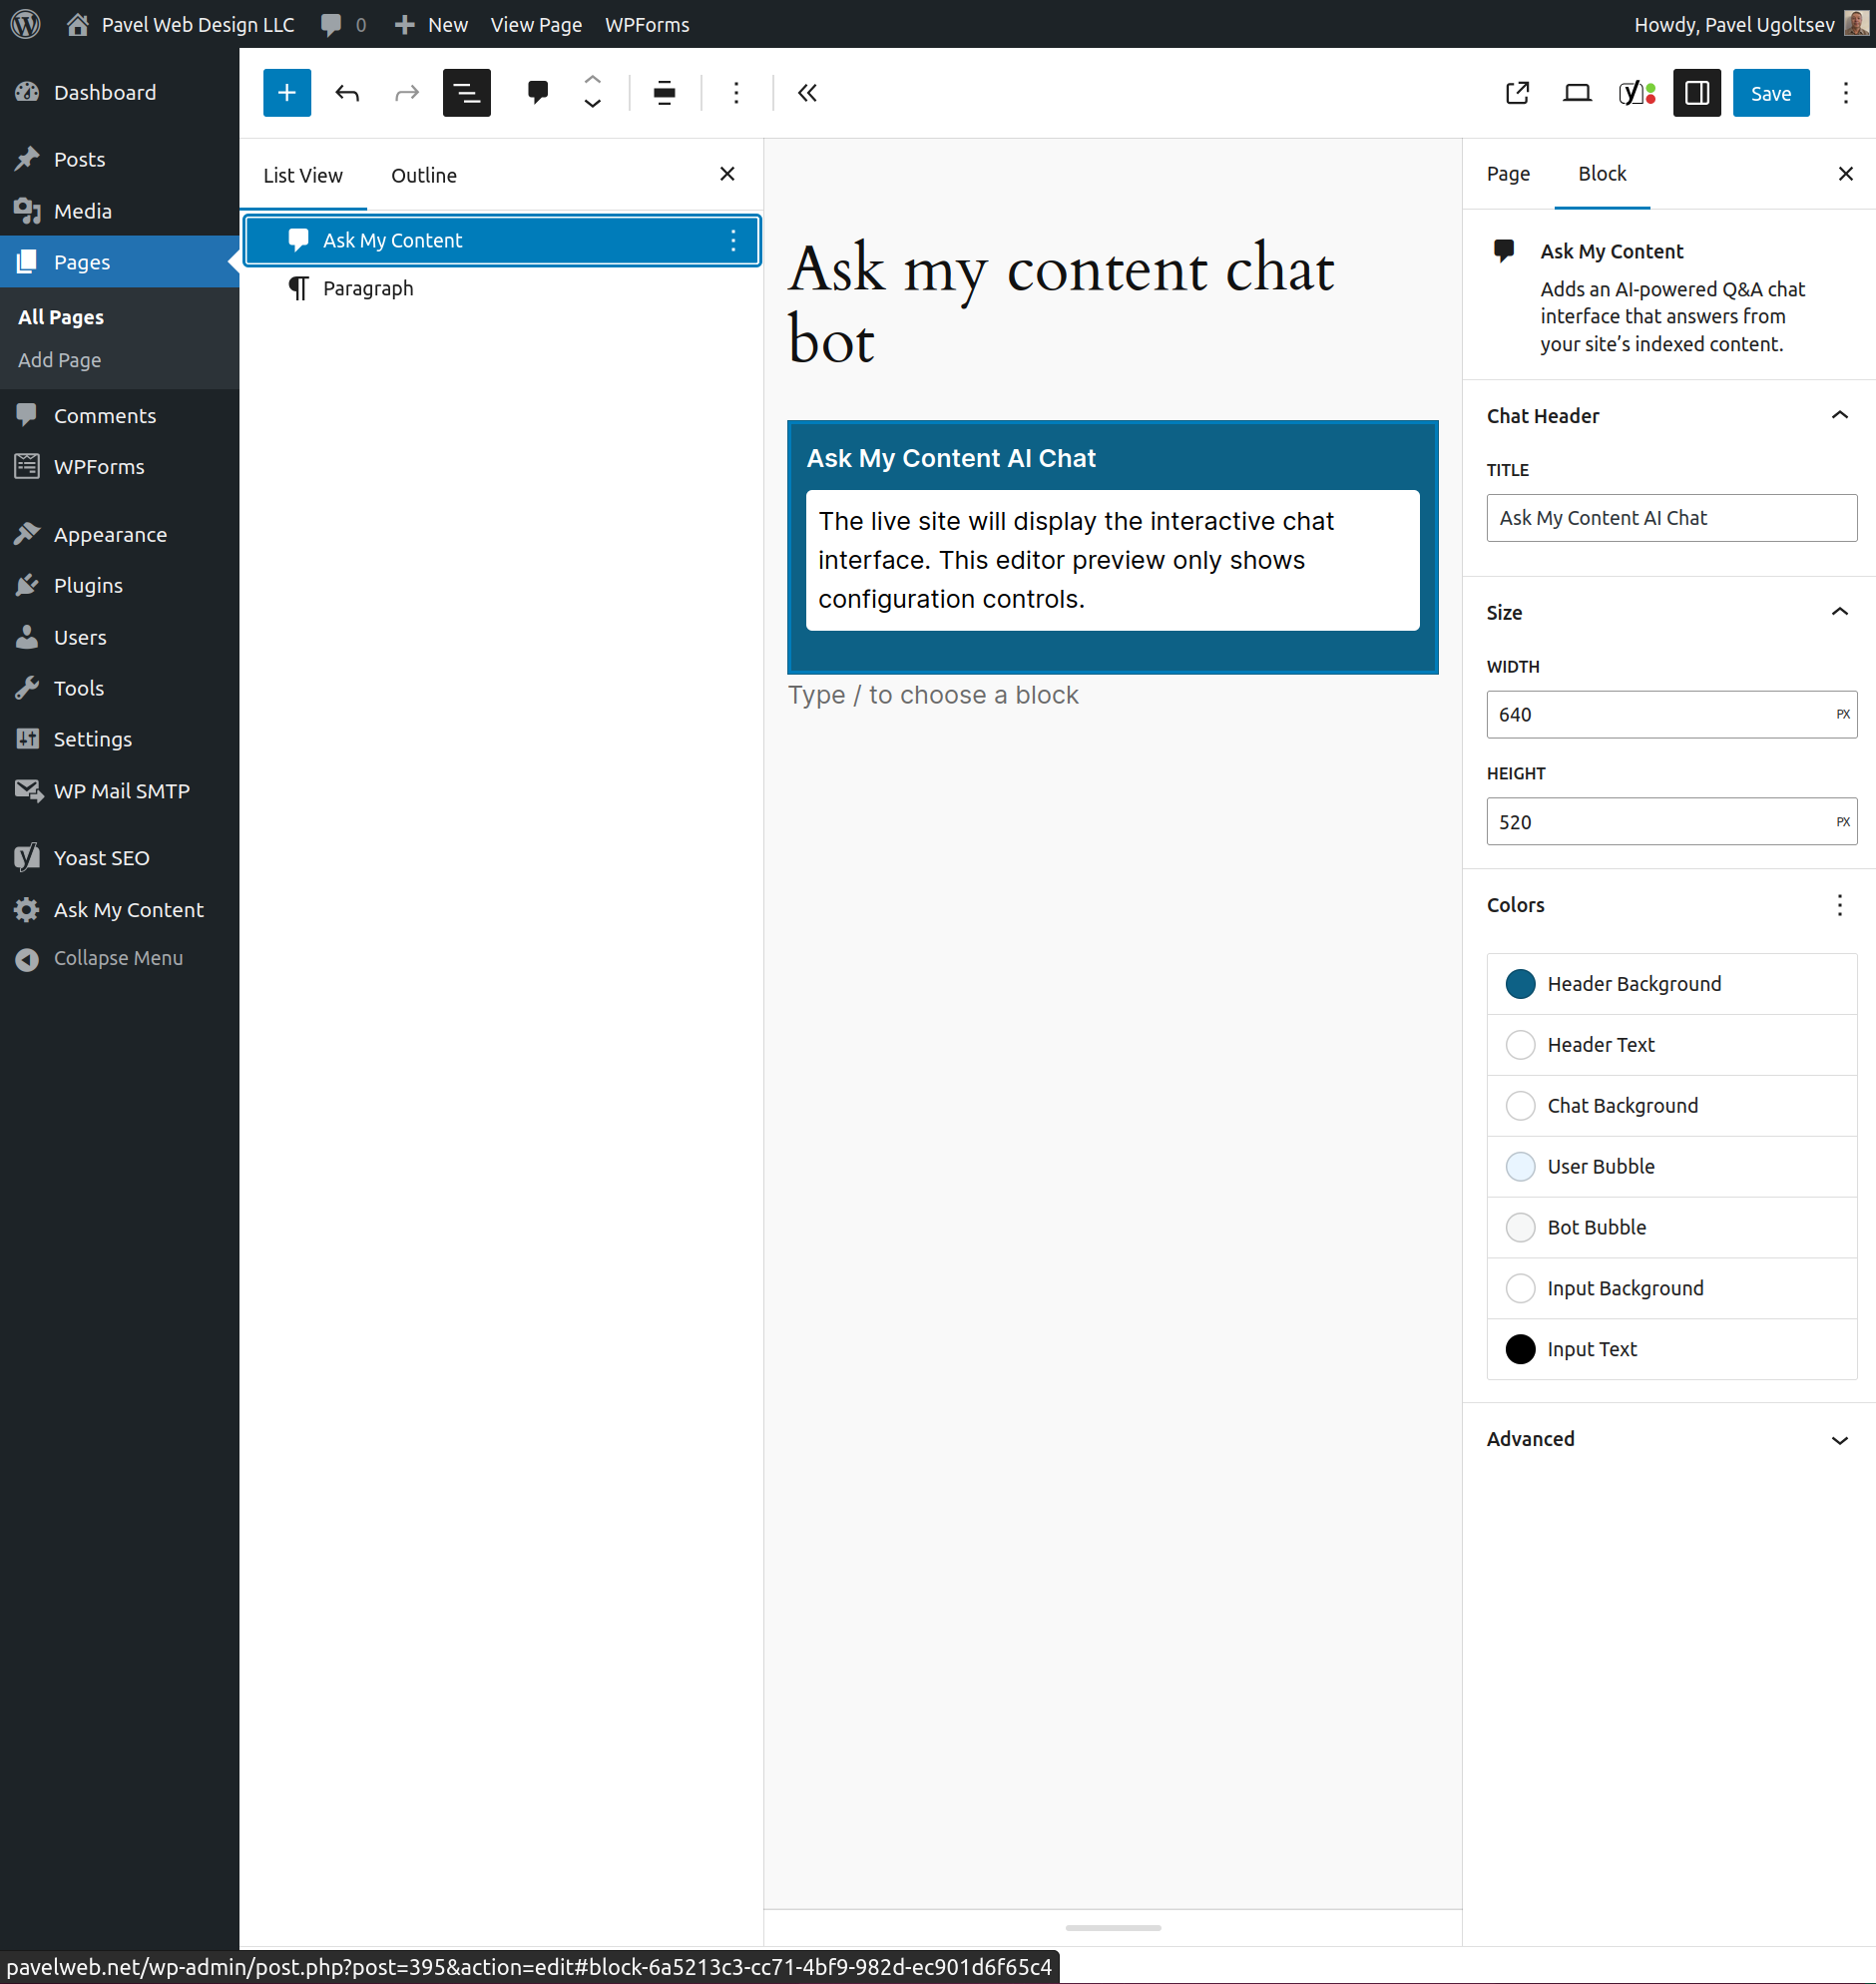Open Document Overview in the toolbar
1876x1984 pixels.
pos(466,92)
